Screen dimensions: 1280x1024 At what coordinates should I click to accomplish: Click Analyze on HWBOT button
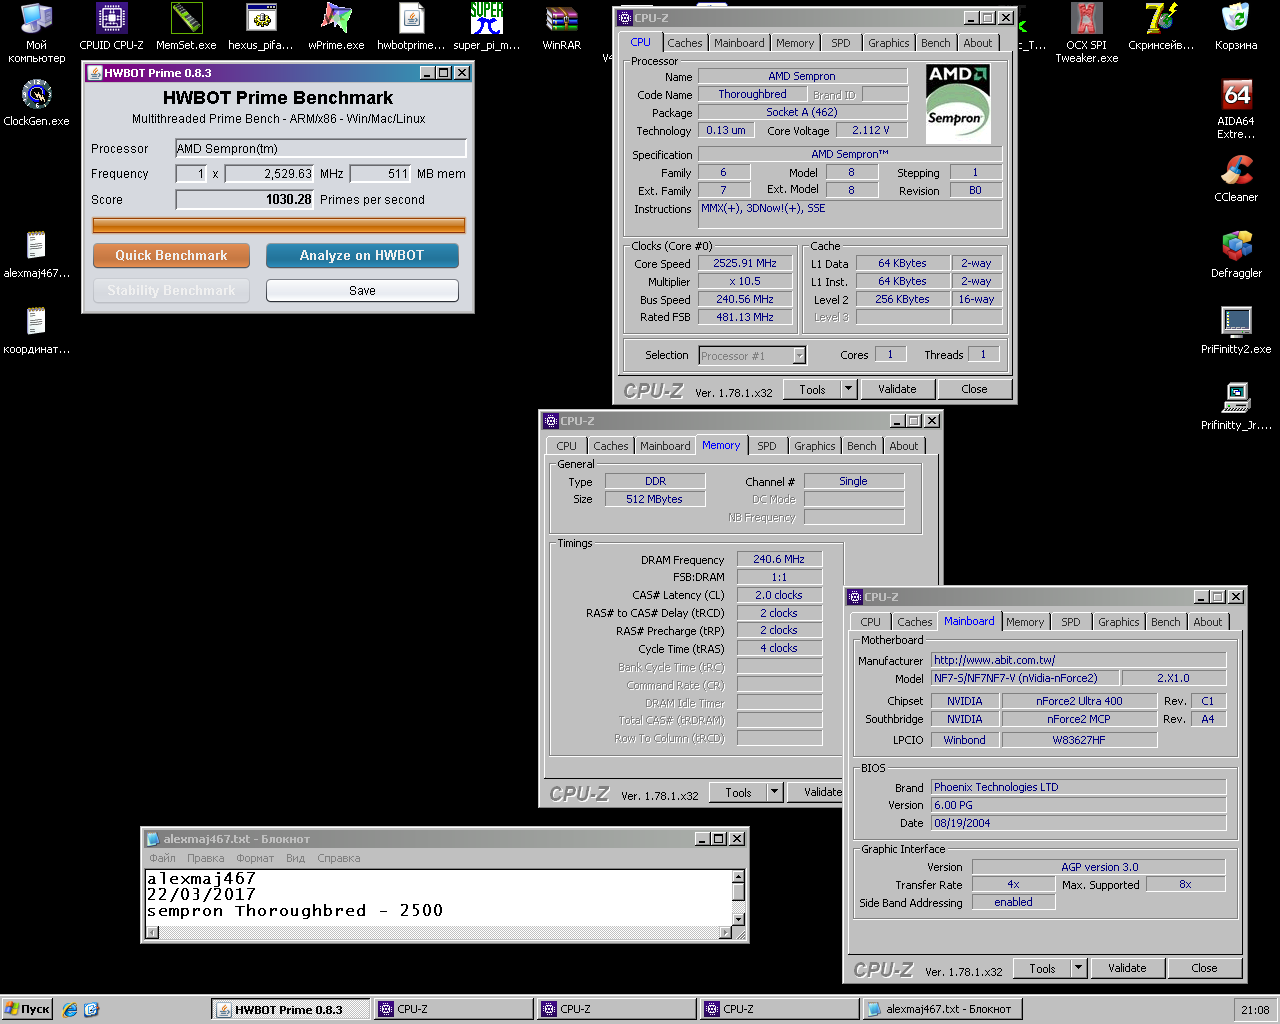pyautogui.click(x=362, y=256)
